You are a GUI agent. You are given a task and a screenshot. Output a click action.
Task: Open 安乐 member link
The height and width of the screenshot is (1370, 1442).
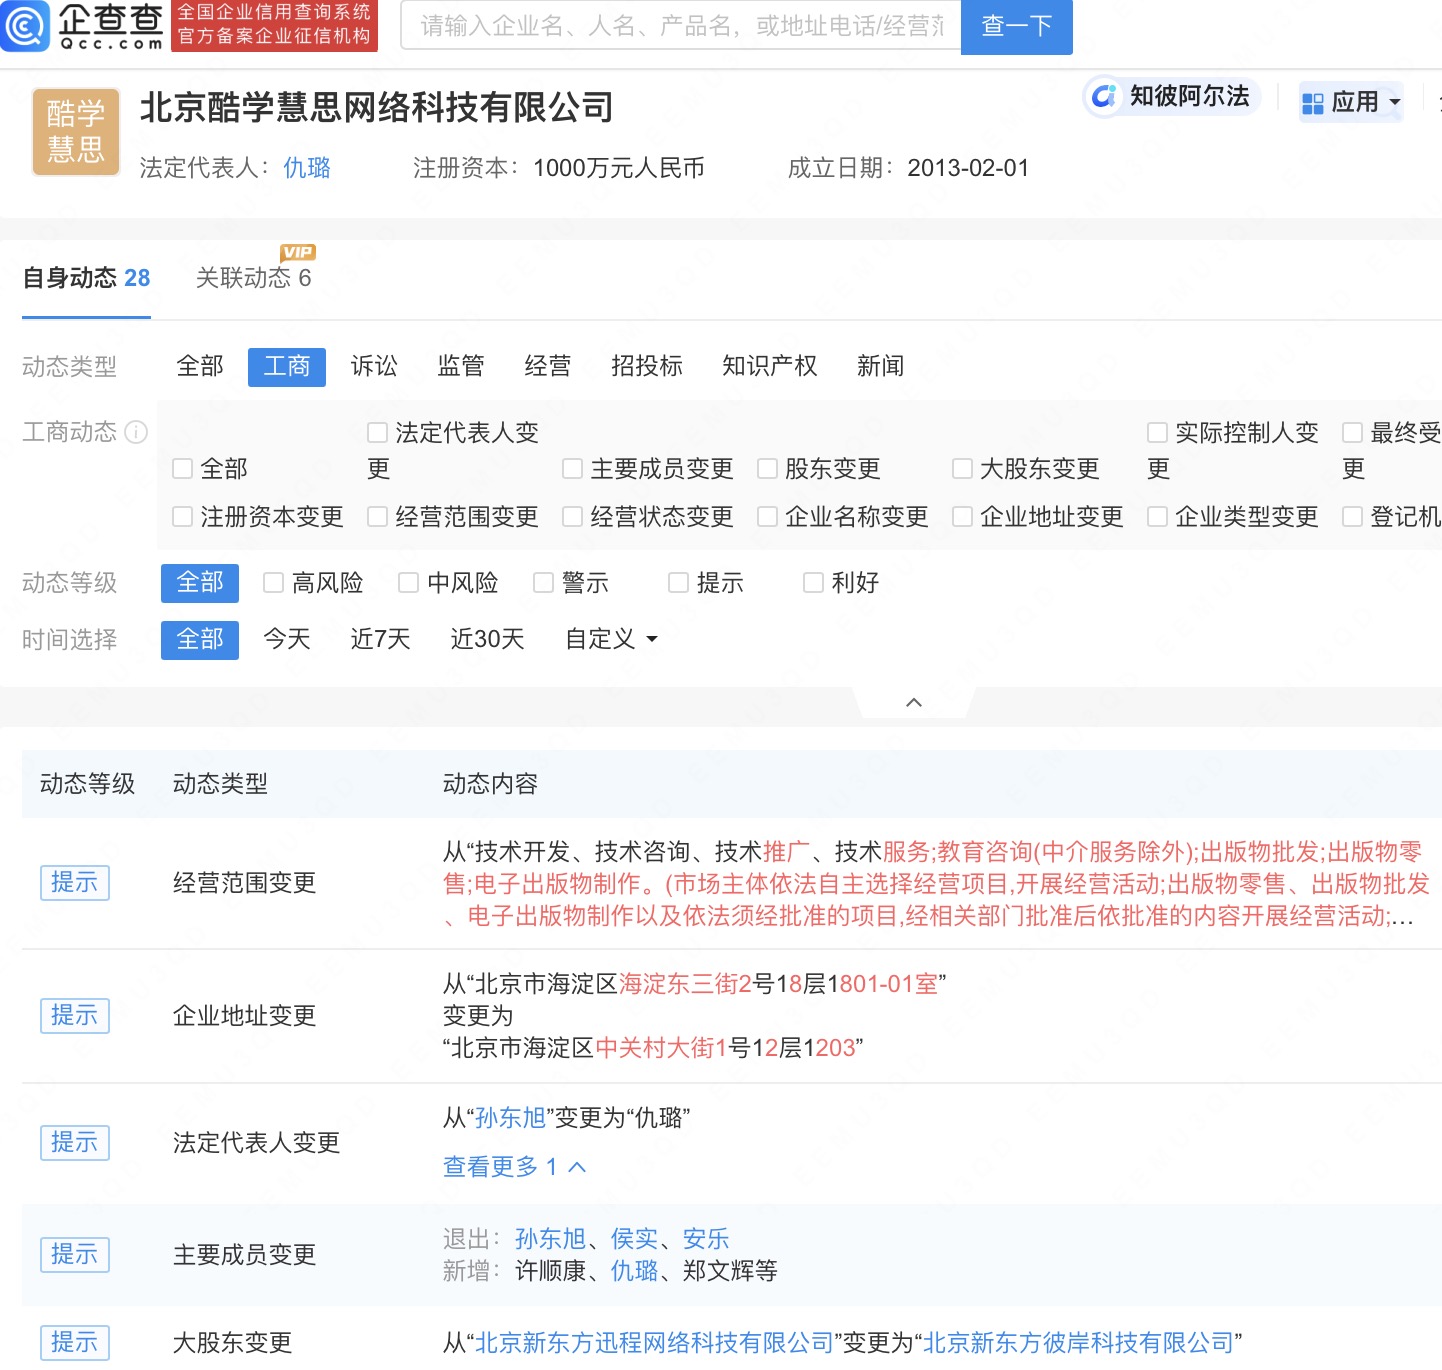[706, 1239]
